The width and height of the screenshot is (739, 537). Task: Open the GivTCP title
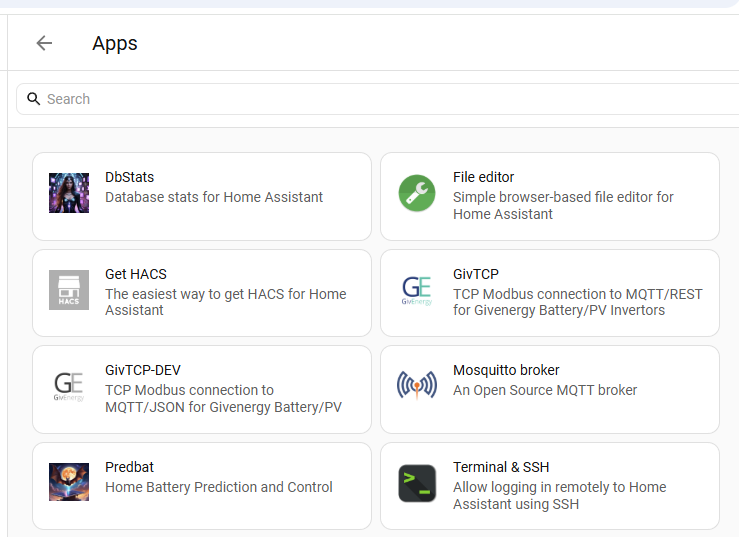pyautogui.click(x=476, y=274)
